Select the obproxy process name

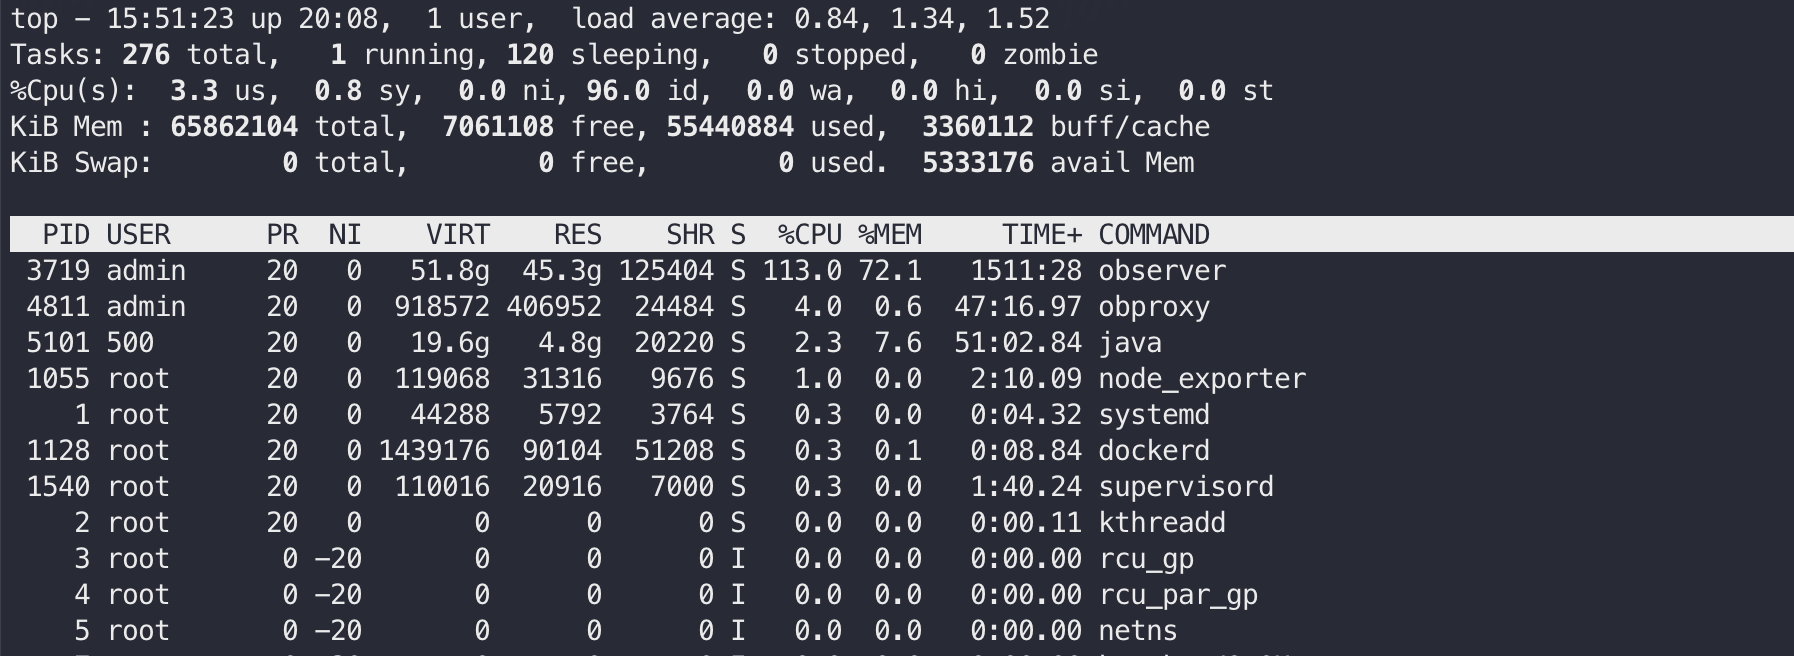pos(1154,307)
